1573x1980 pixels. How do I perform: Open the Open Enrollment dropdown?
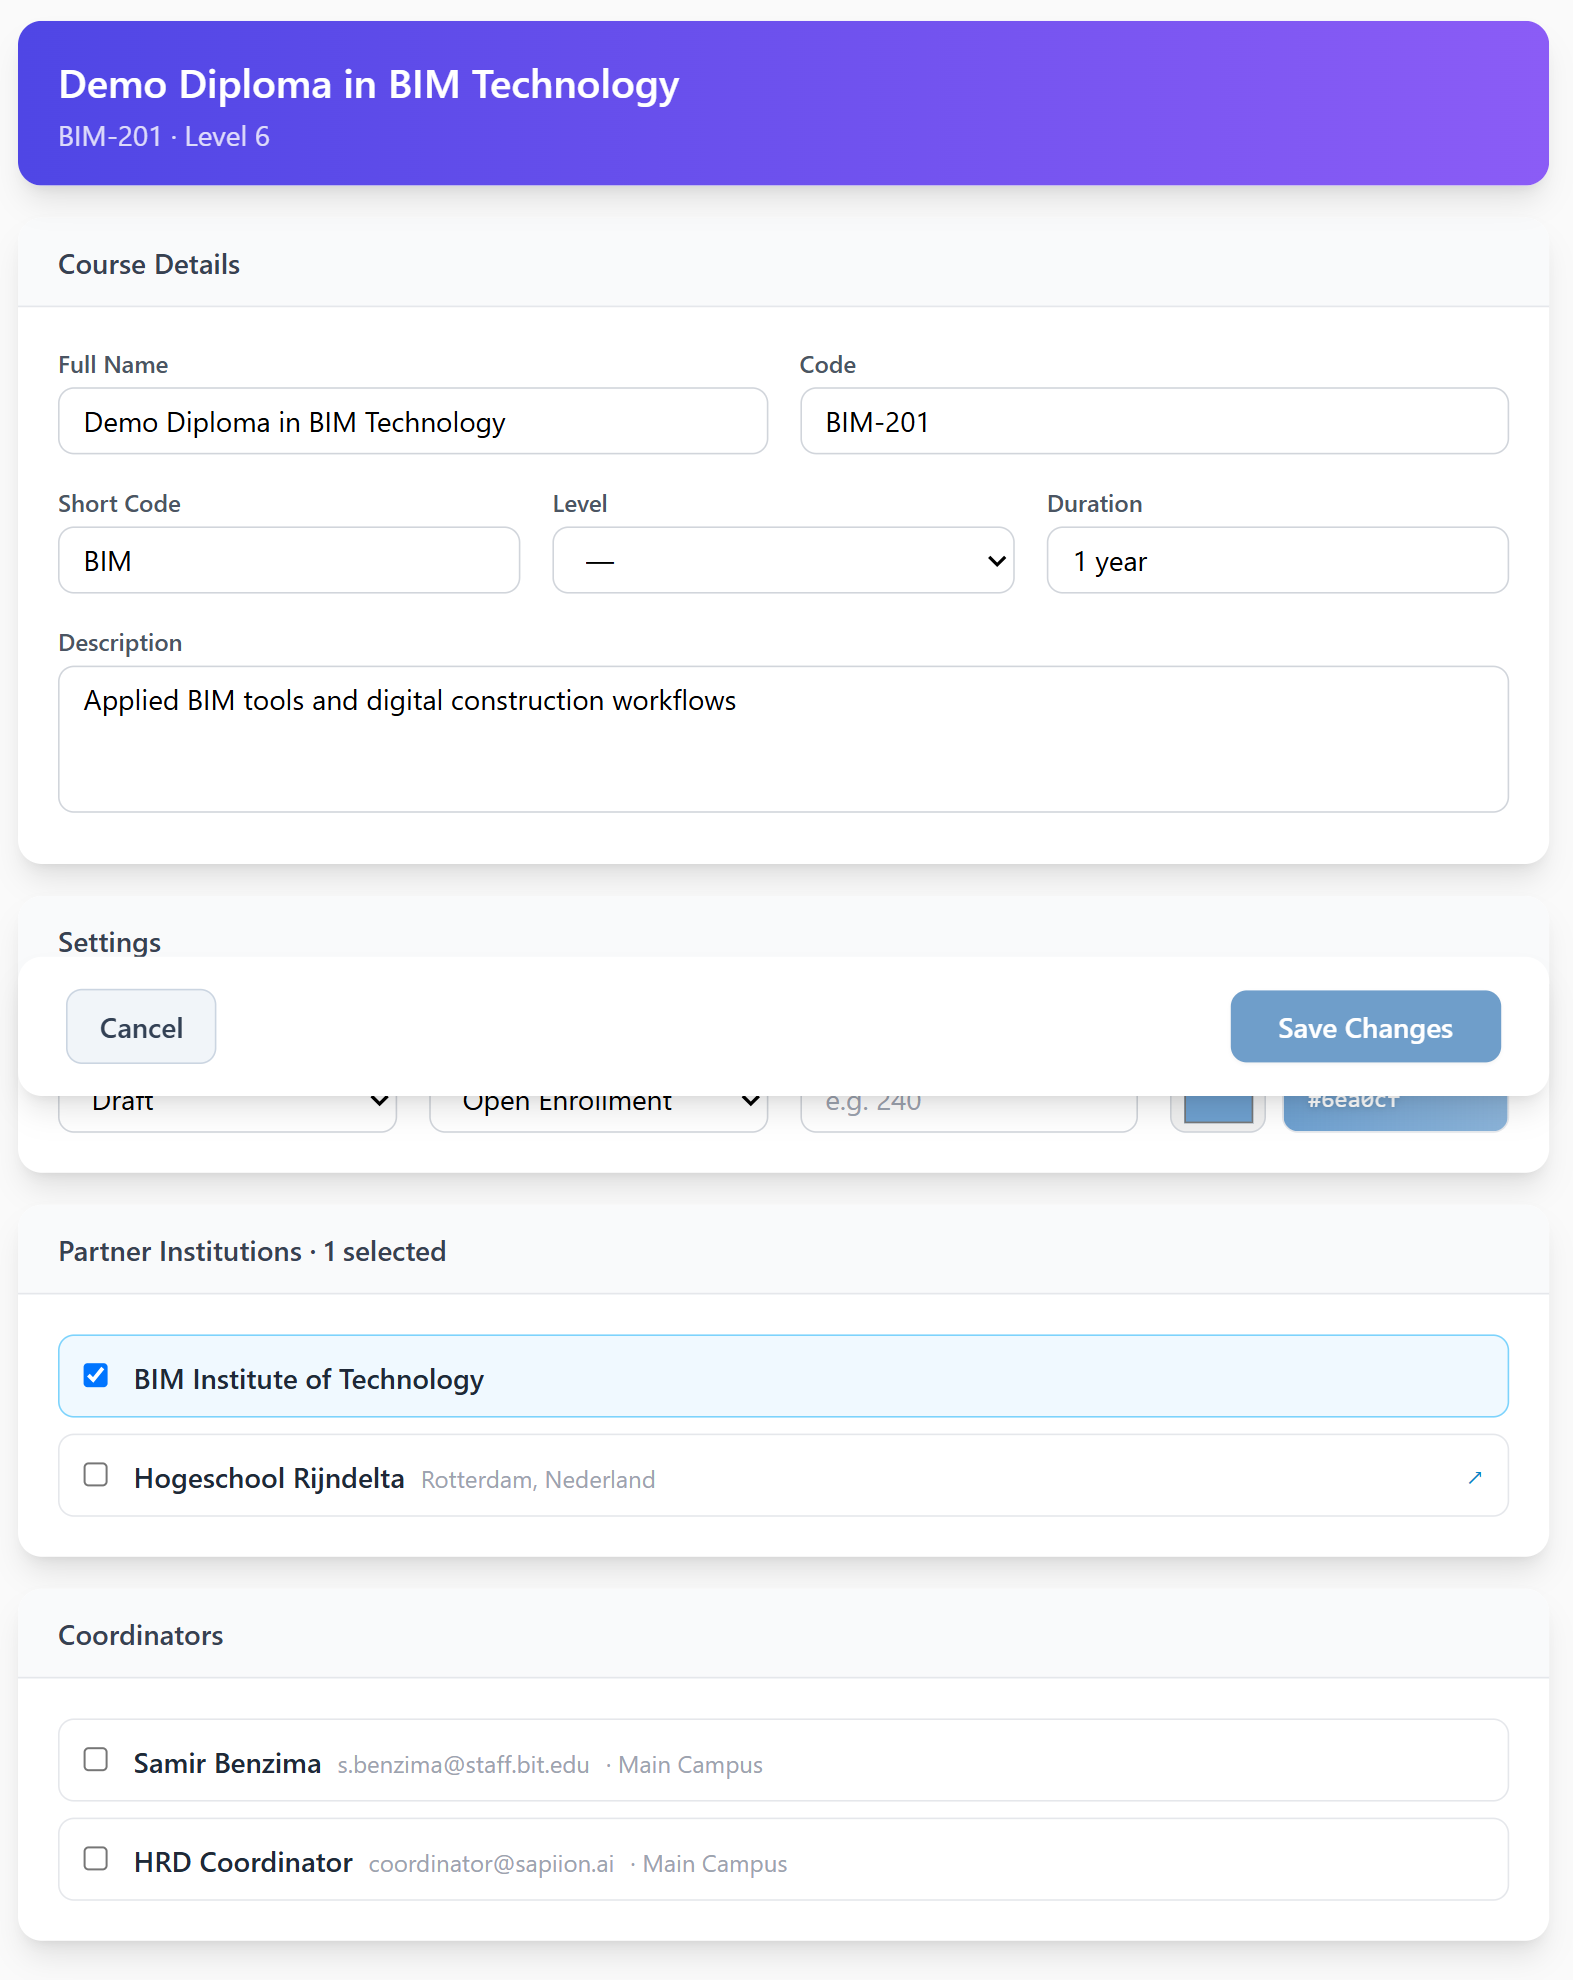point(599,1113)
